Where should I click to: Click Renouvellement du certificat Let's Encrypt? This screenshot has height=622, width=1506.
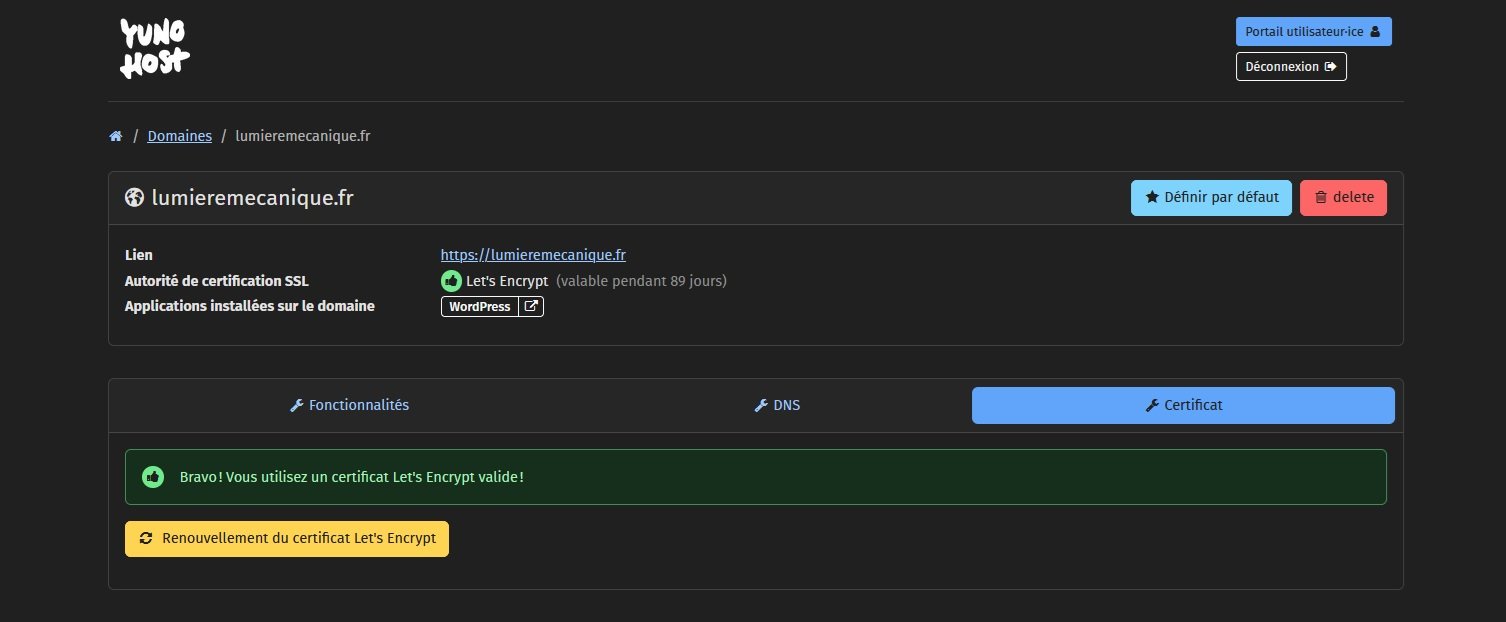tap(287, 538)
